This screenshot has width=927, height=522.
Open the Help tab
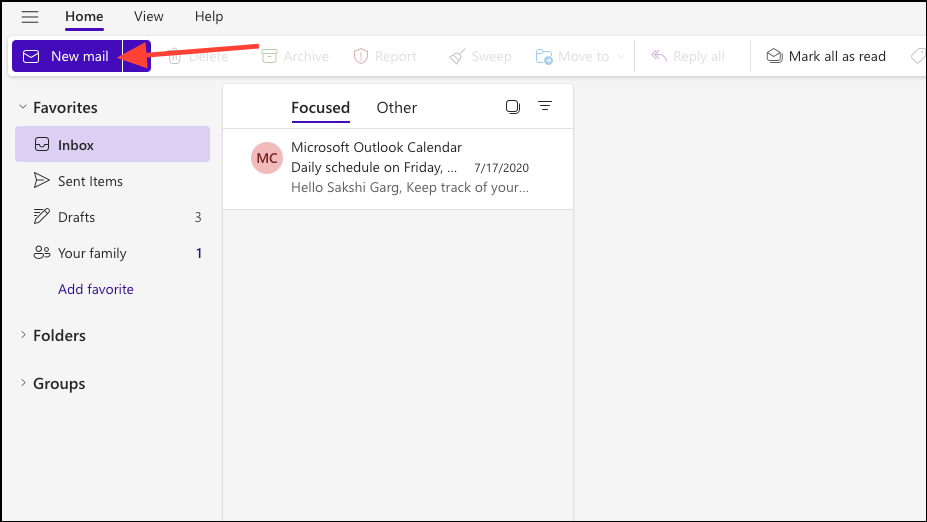[x=209, y=17]
